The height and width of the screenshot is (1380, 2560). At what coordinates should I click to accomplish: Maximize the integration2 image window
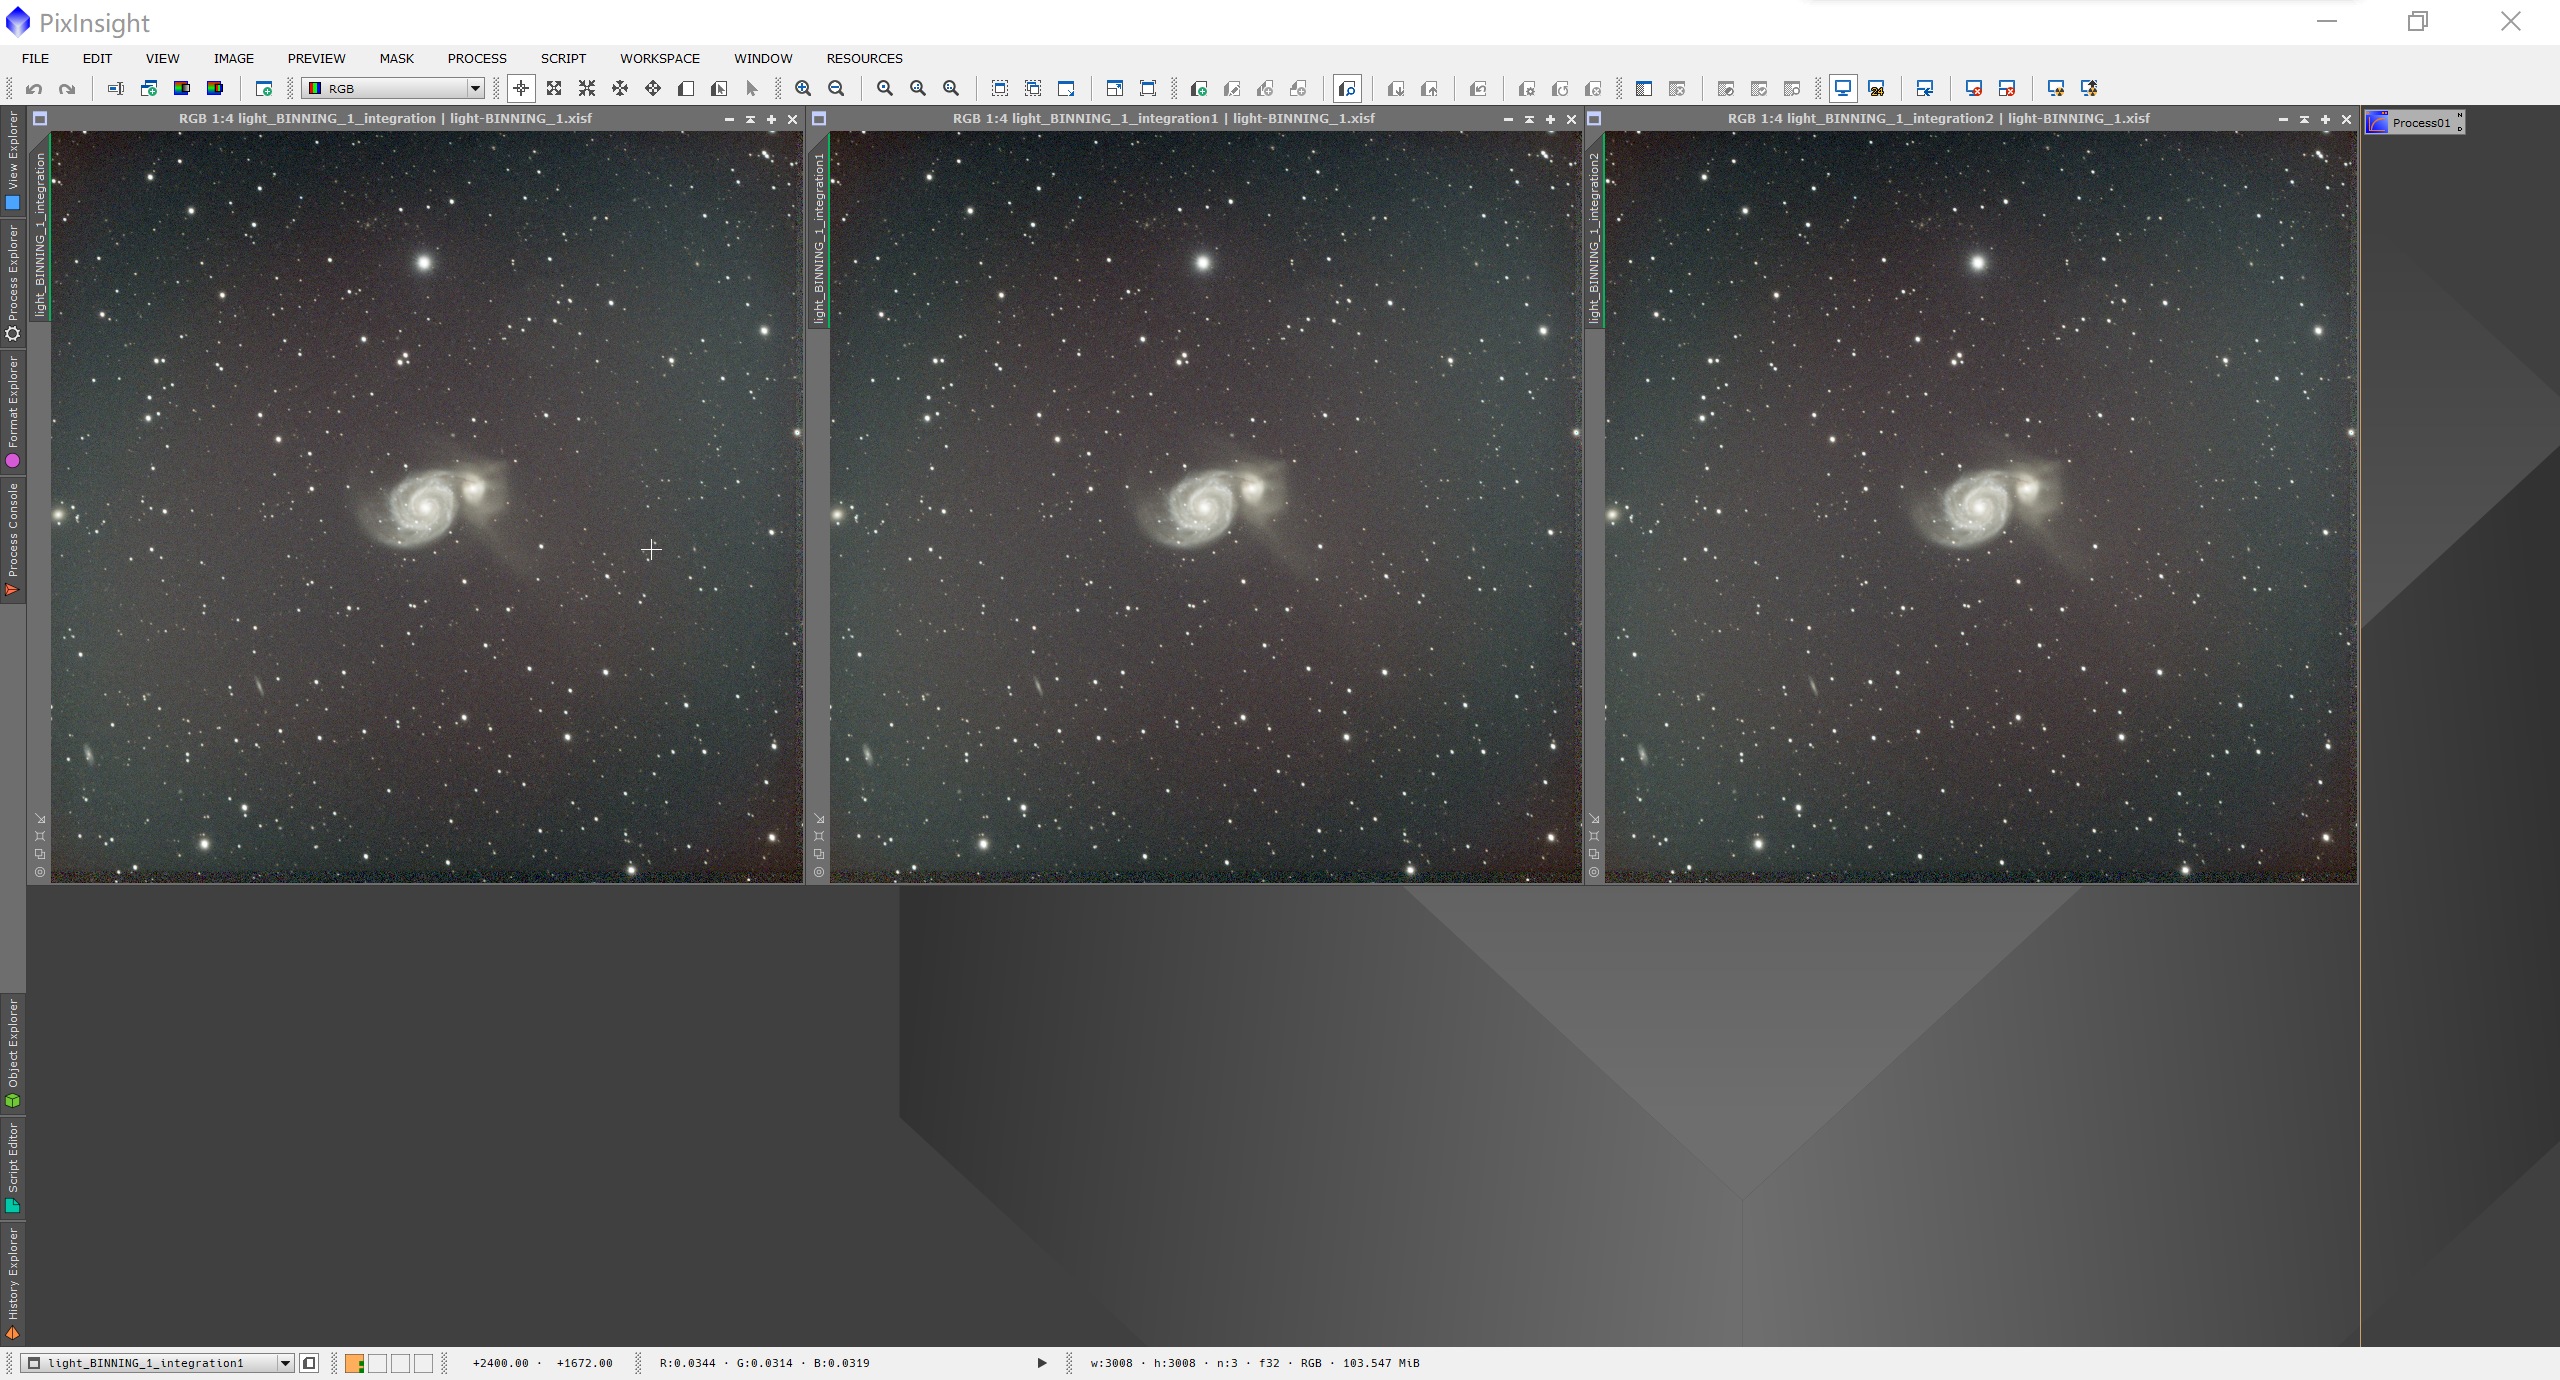[2325, 119]
